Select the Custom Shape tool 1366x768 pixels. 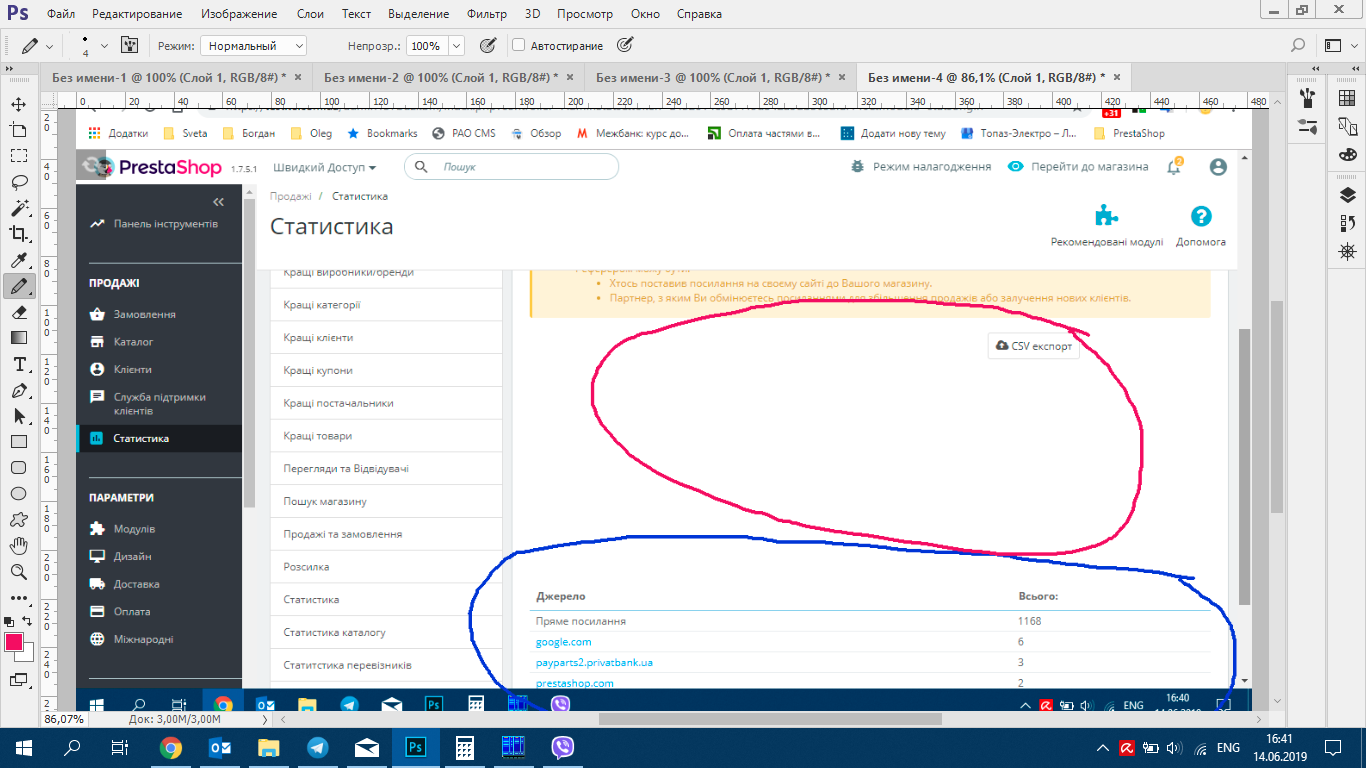[18, 520]
